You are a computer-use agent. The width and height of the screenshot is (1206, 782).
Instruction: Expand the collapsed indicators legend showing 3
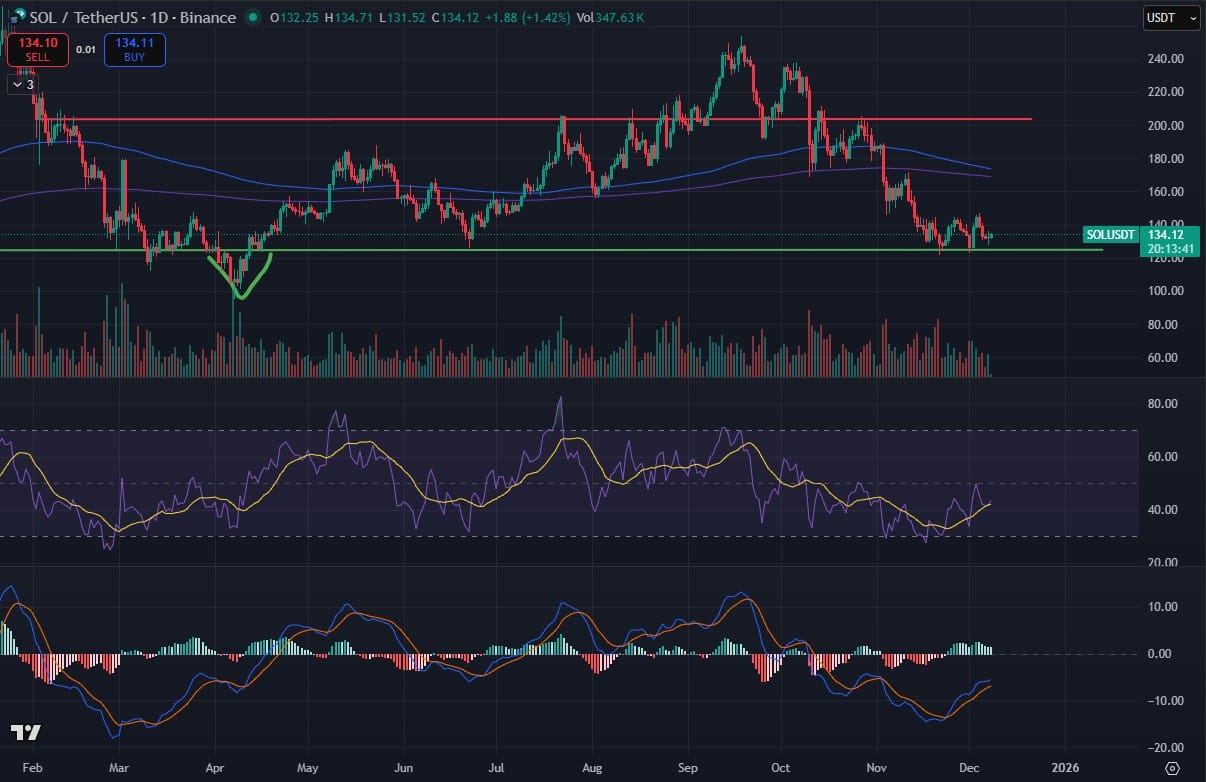(23, 85)
